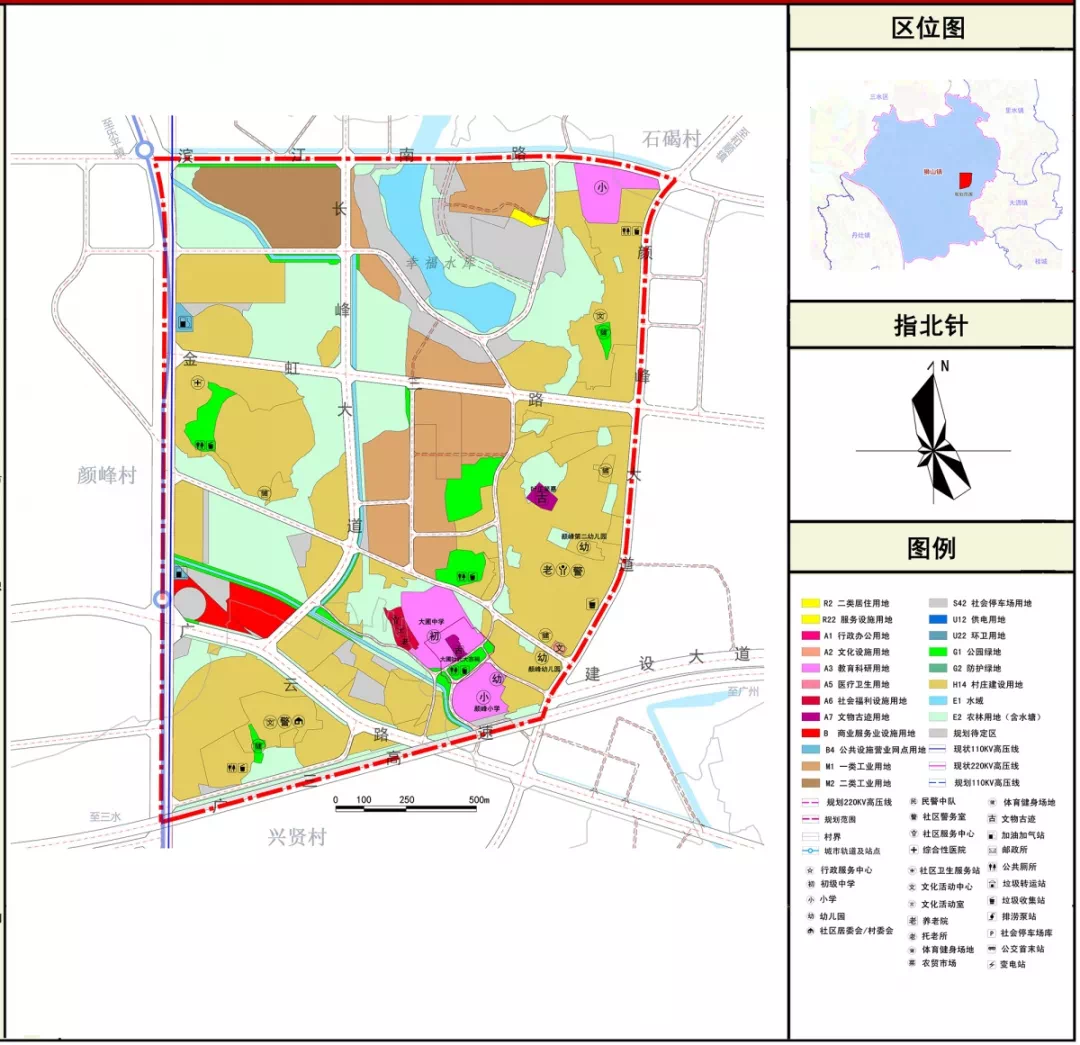Click the 加油加气站 icon in legend

[992, 834]
